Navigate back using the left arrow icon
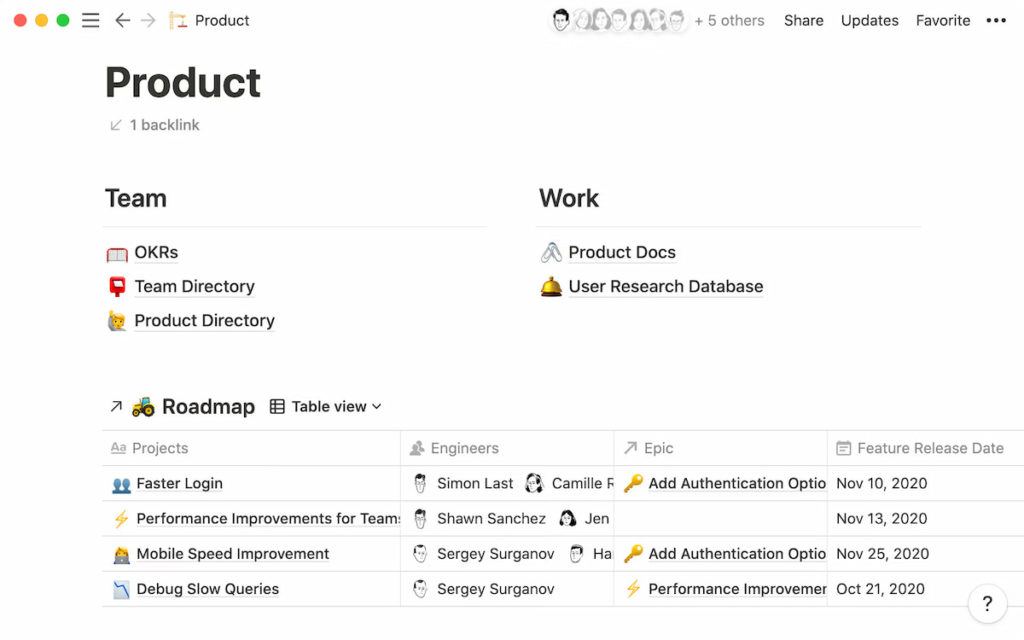 click(122, 20)
